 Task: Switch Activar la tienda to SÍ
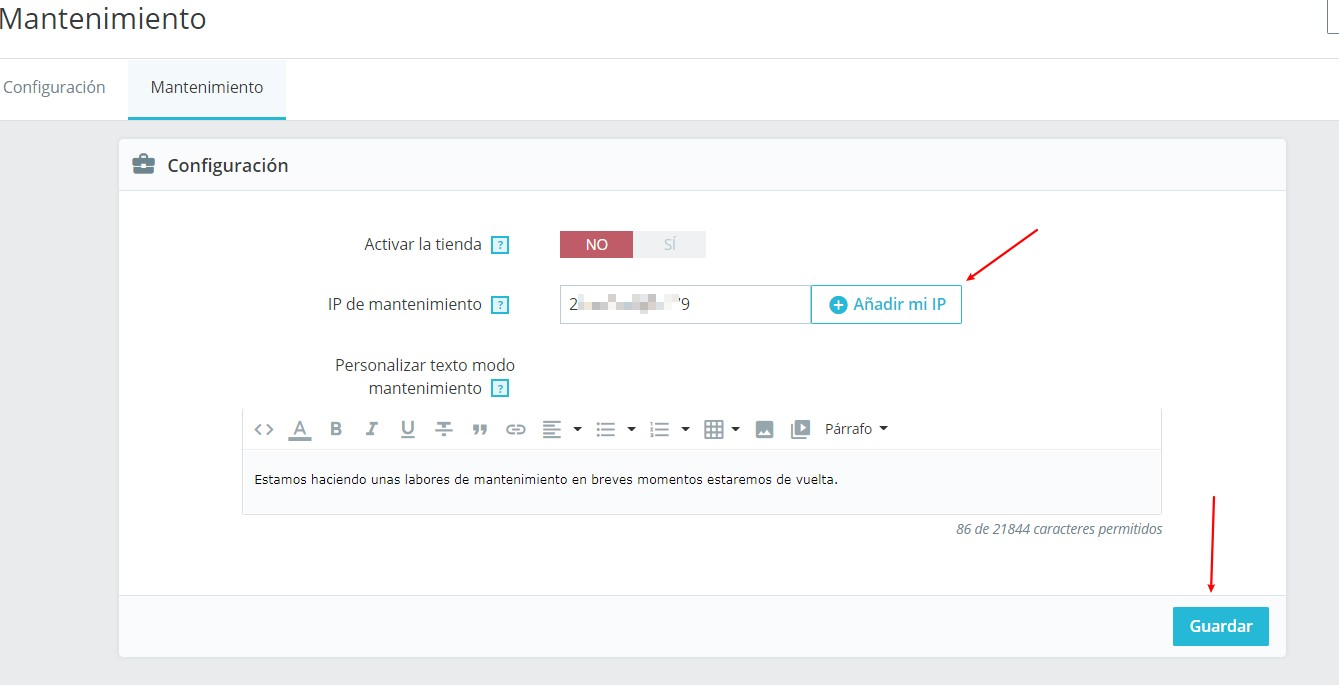[x=669, y=245]
